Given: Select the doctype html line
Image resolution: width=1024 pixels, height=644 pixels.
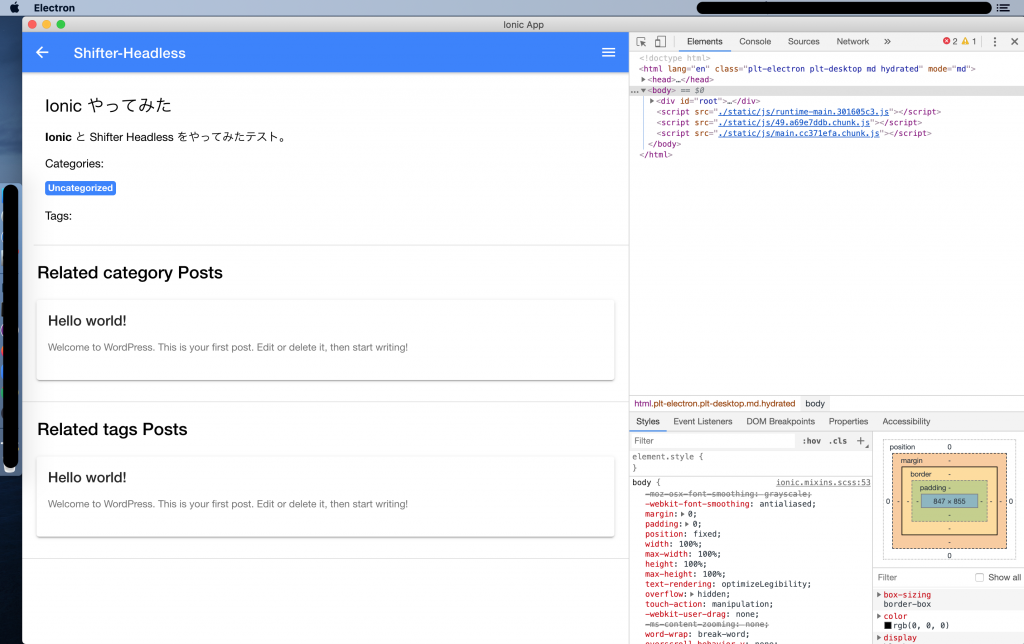Looking at the screenshot, I should [675, 58].
